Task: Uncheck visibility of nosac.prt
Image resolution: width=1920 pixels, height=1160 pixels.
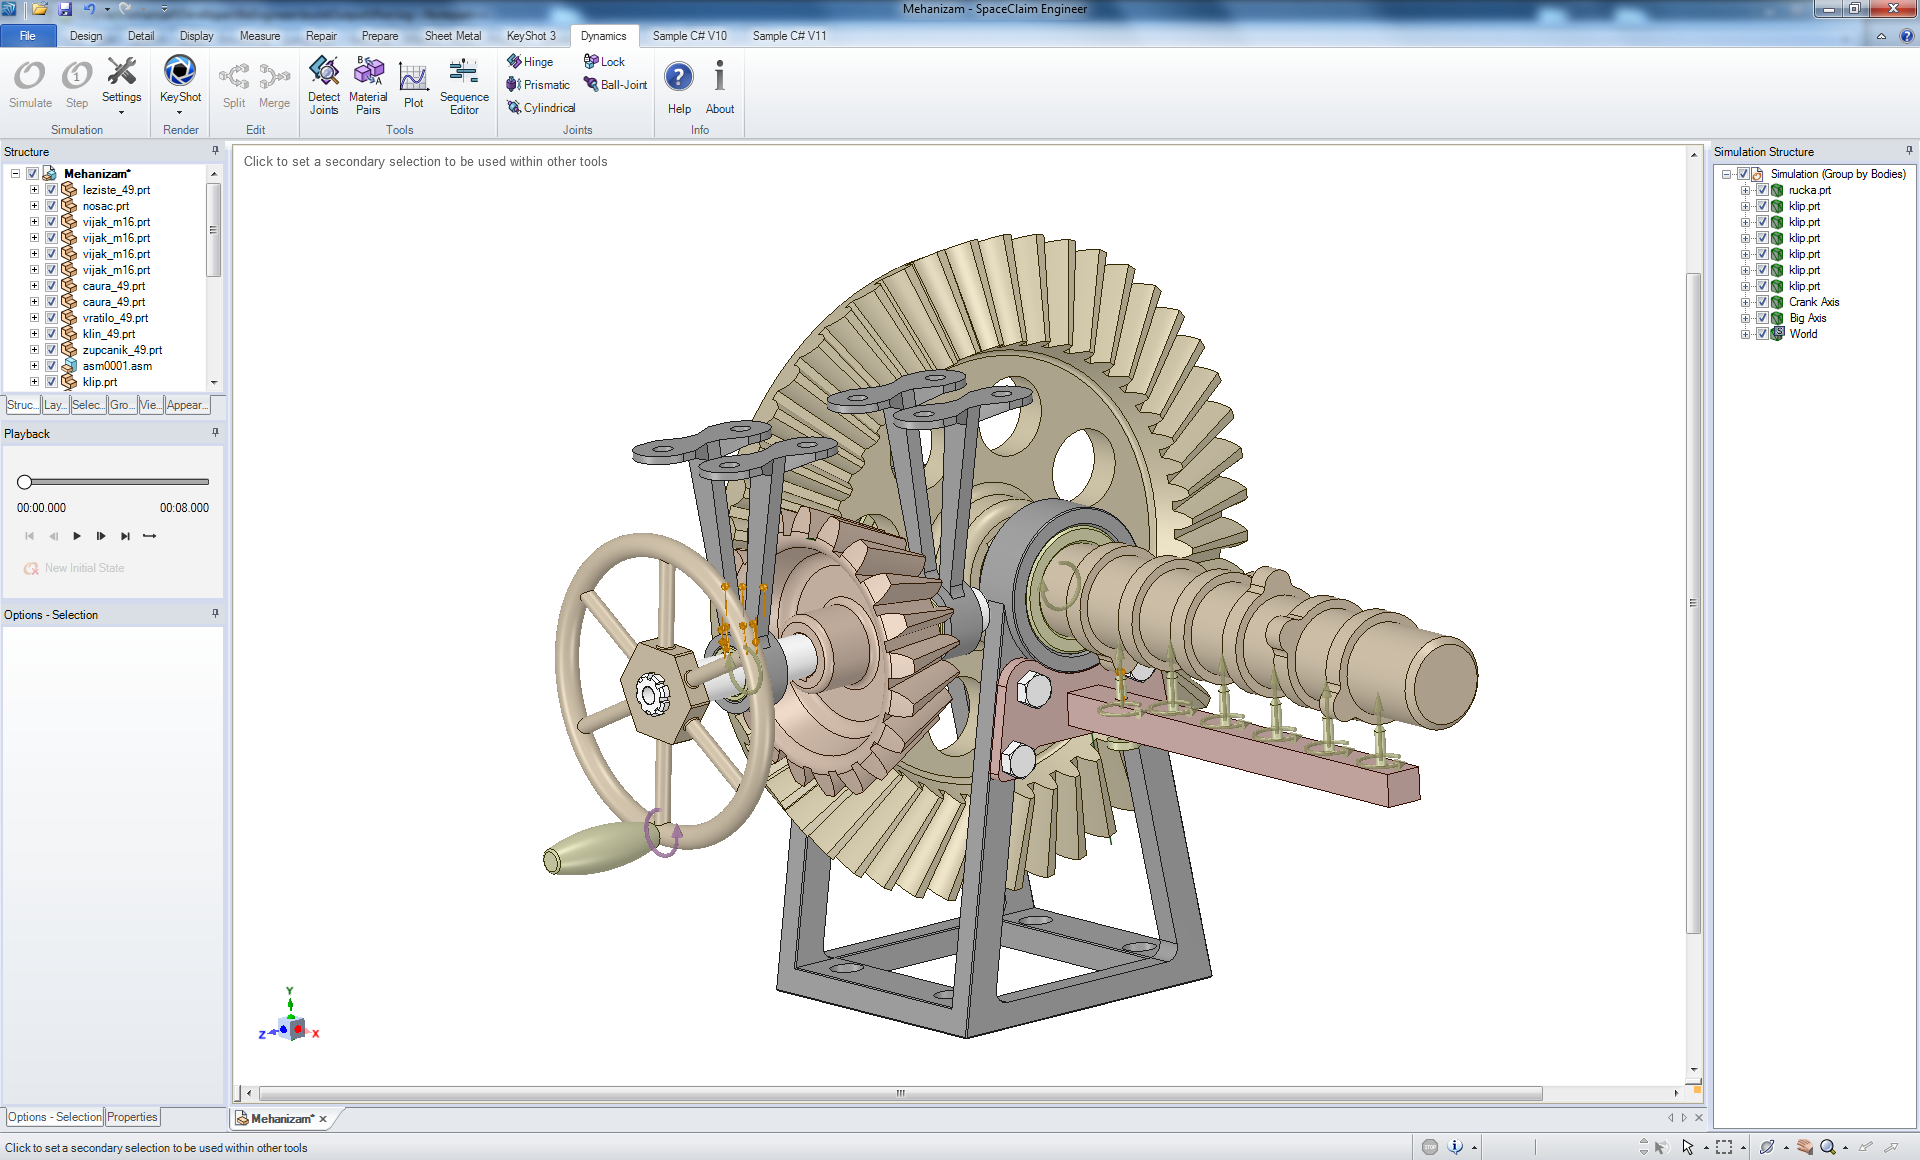Action: point(50,205)
